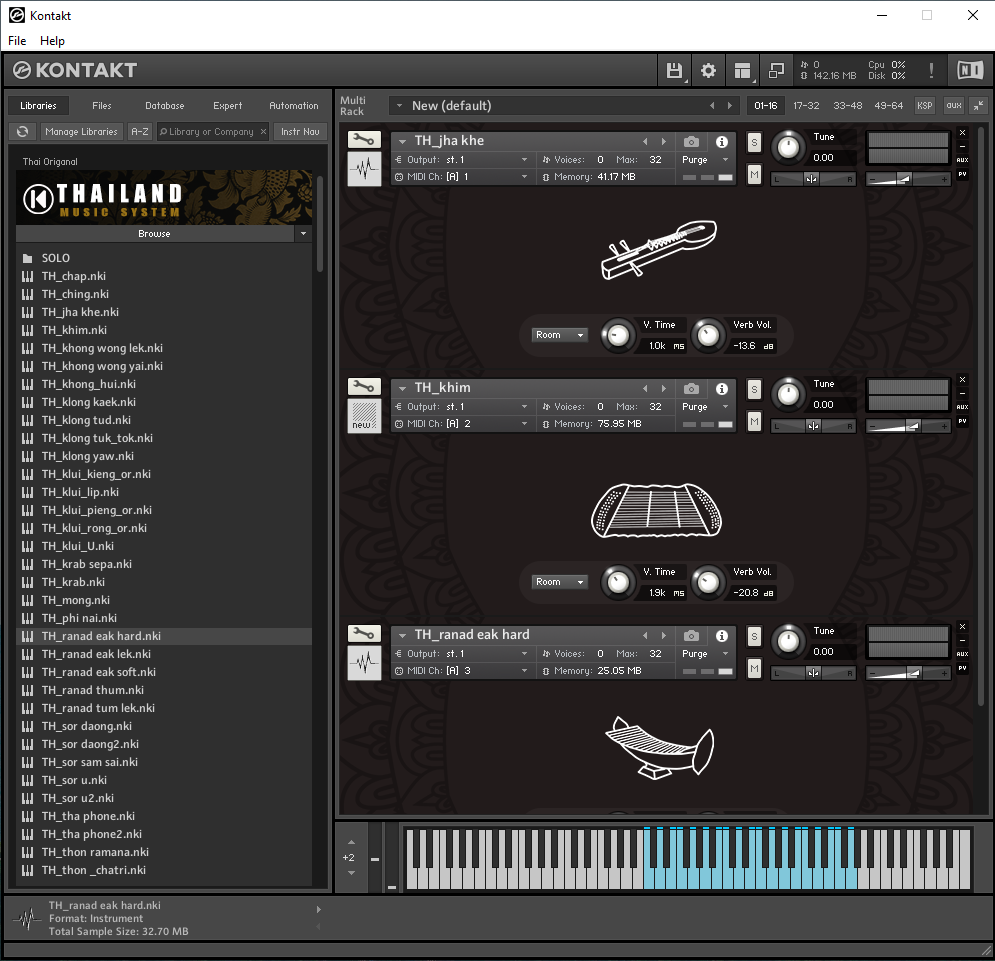This screenshot has height=961, width=995.
Task: Mute the TH_jha khe instrument
Action: coord(754,174)
